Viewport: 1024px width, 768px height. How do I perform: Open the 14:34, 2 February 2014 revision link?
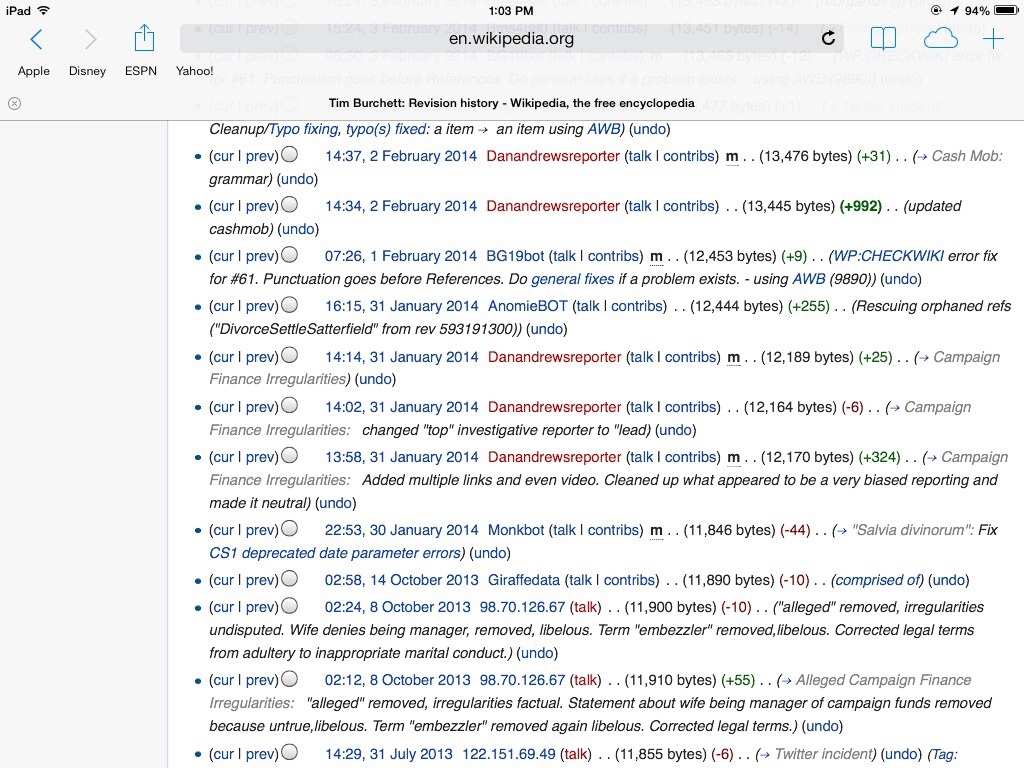[x=401, y=206]
